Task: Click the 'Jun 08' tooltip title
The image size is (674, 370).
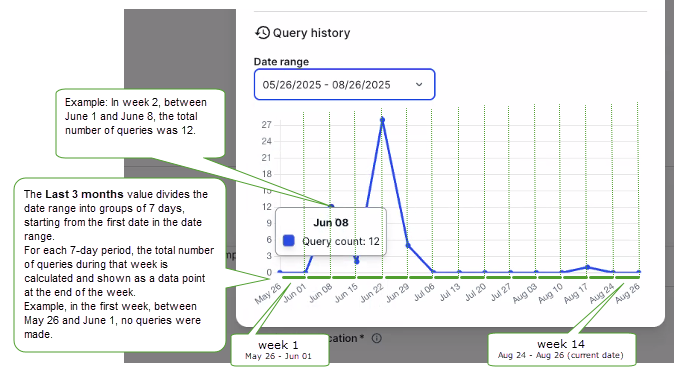Action: pyautogui.click(x=331, y=223)
